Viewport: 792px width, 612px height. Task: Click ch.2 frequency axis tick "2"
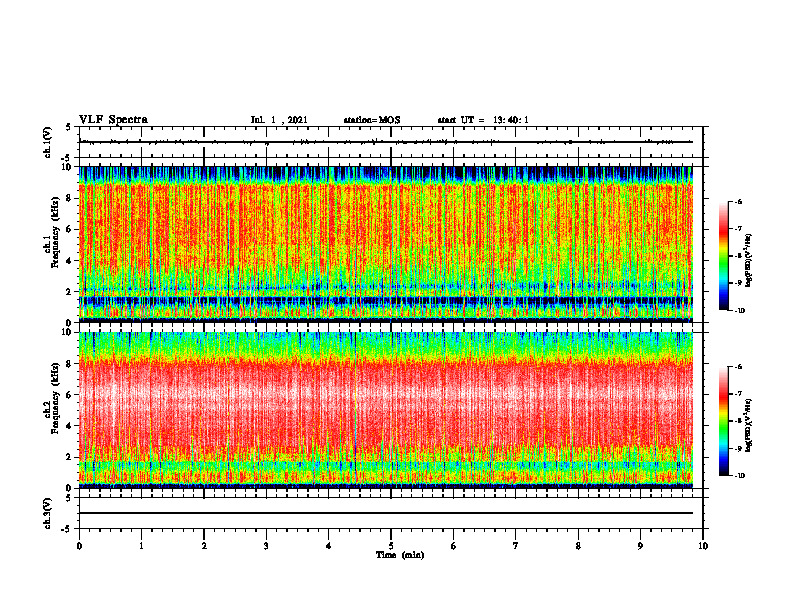point(69,457)
